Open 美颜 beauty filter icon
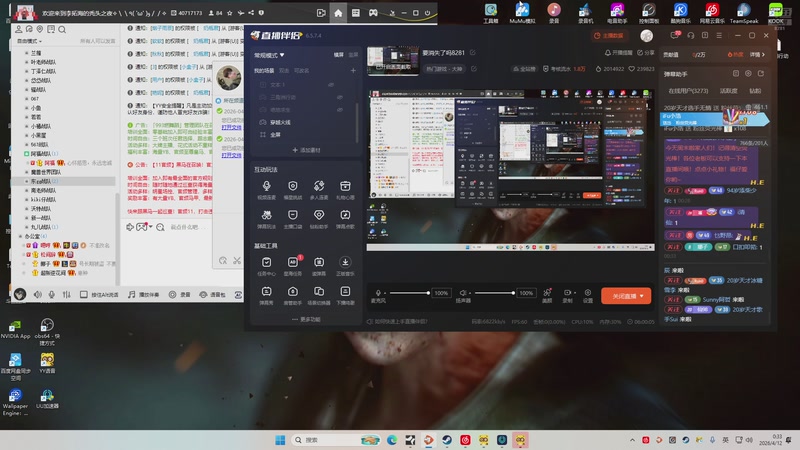The image size is (800, 450). click(547, 295)
